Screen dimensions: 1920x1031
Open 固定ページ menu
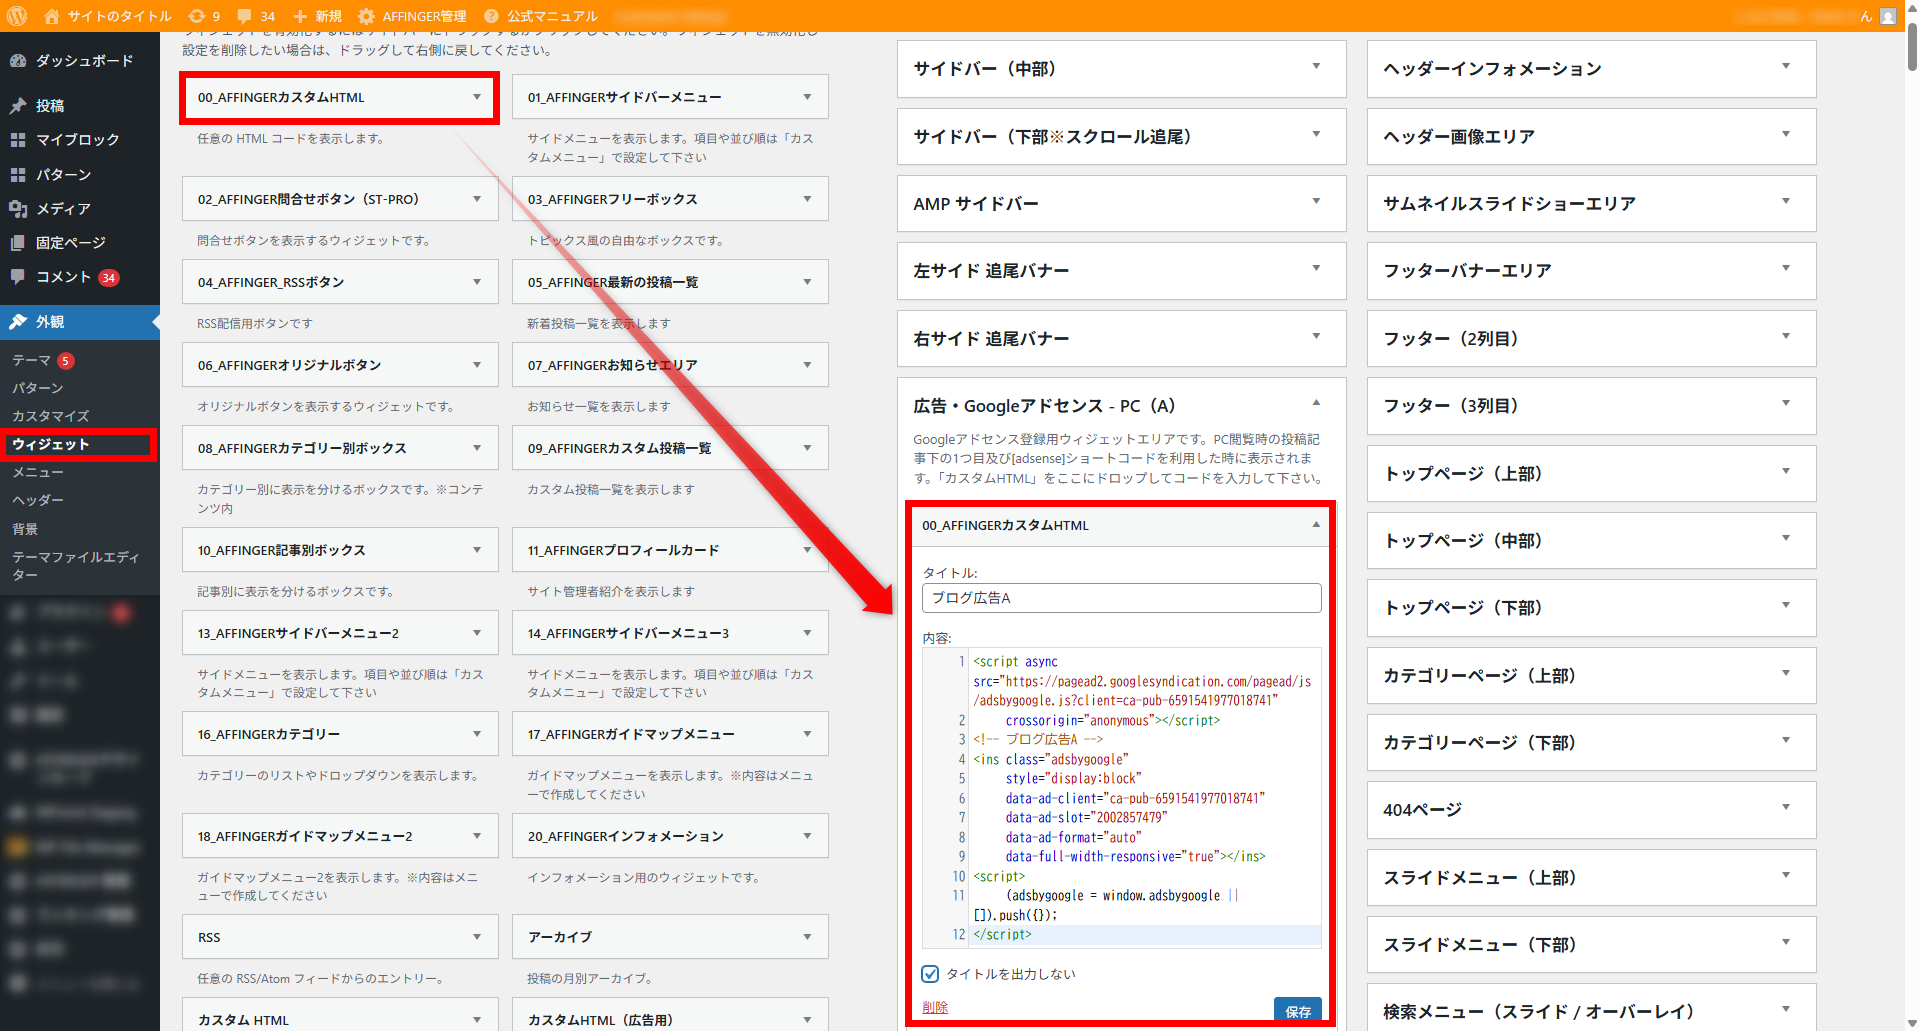[80, 242]
